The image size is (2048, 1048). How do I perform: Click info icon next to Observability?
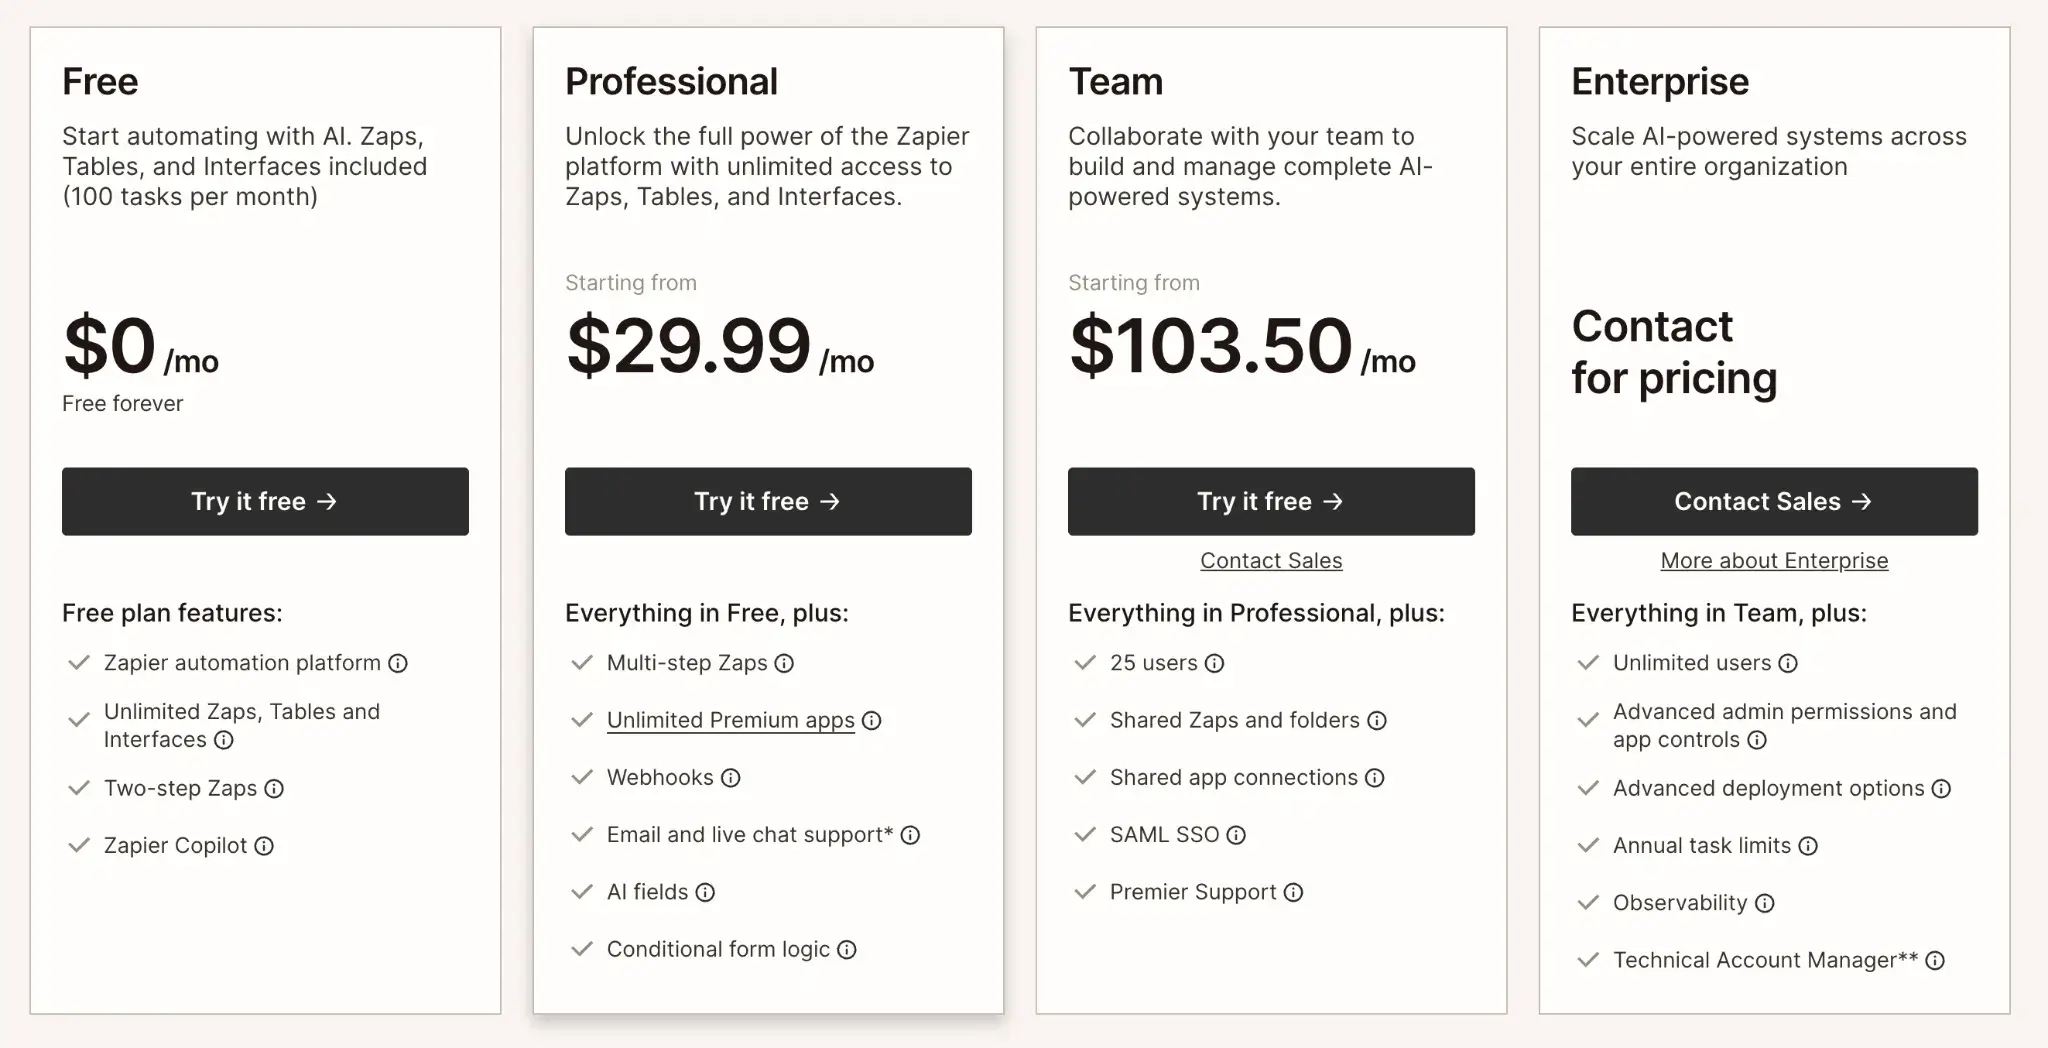(x=1764, y=903)
